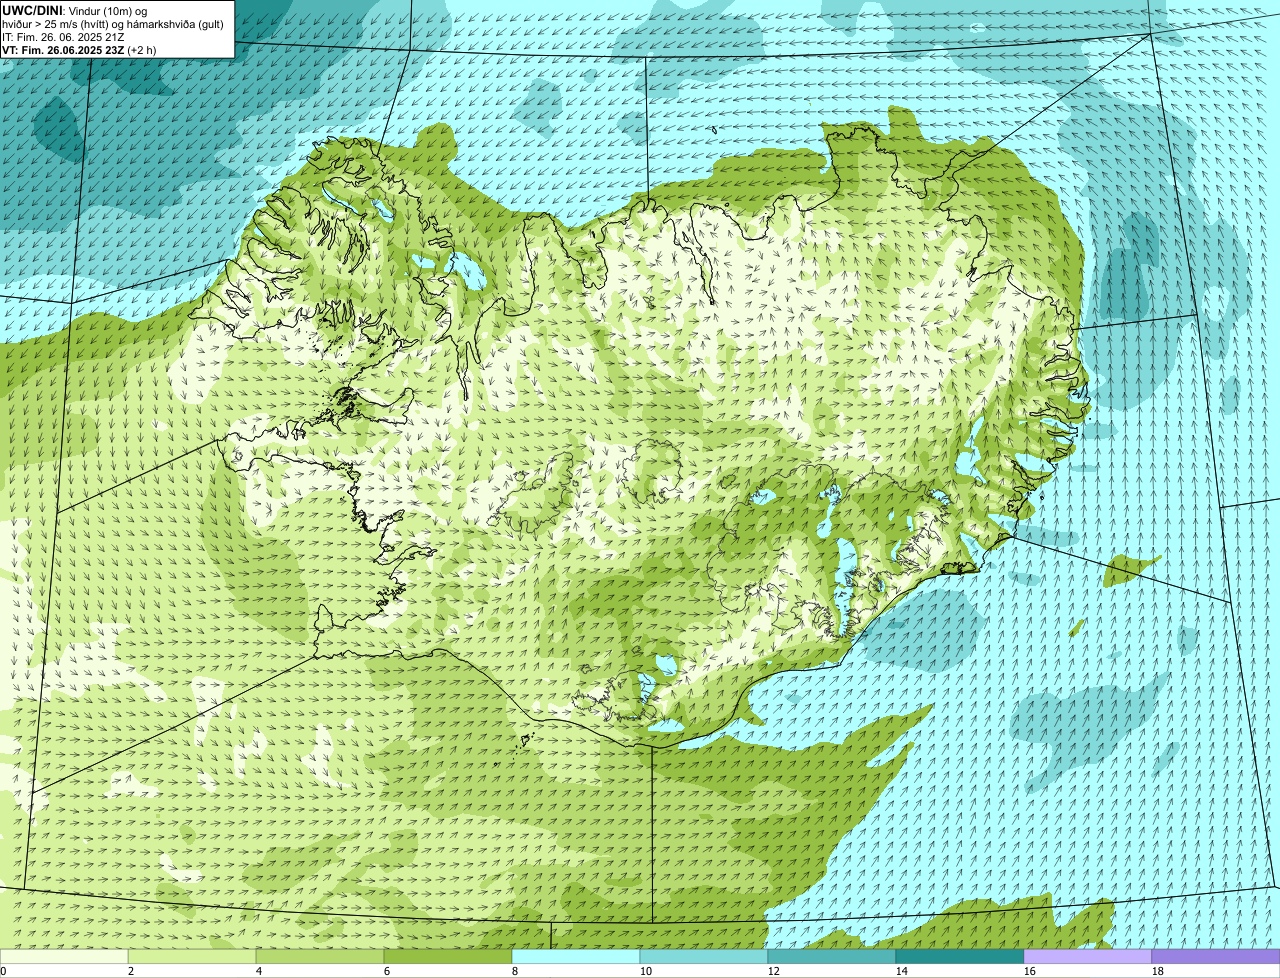Click the "6" scale label
Screen dimensions: 1280x978
tap(387, 971)
